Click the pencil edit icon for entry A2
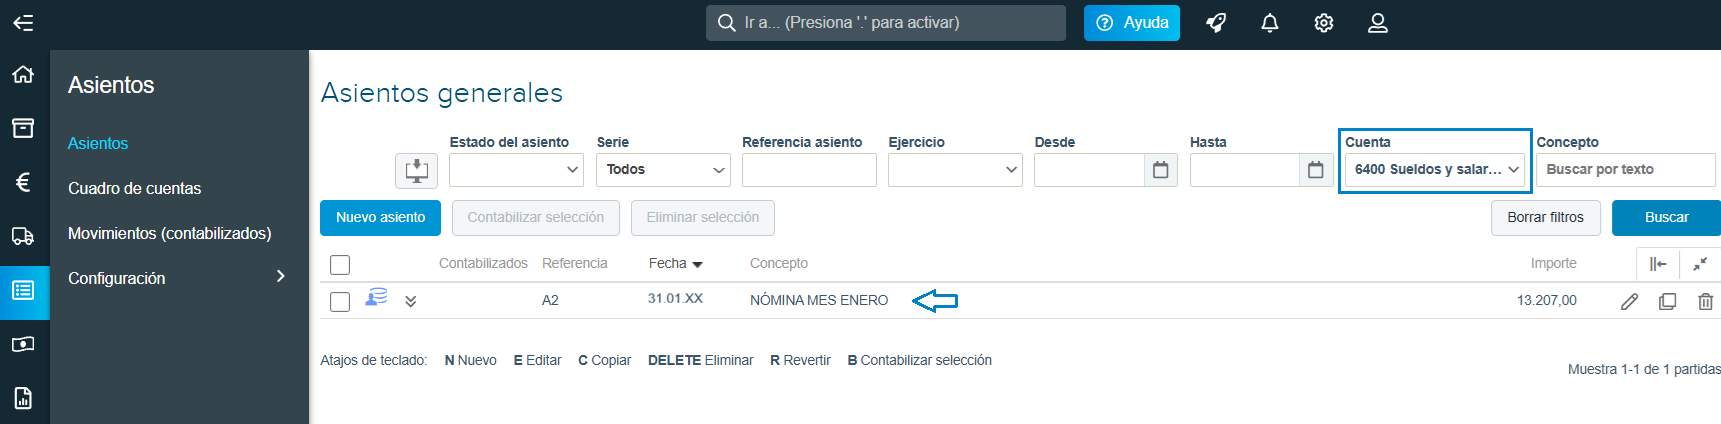 click(x=1629, y=301)
